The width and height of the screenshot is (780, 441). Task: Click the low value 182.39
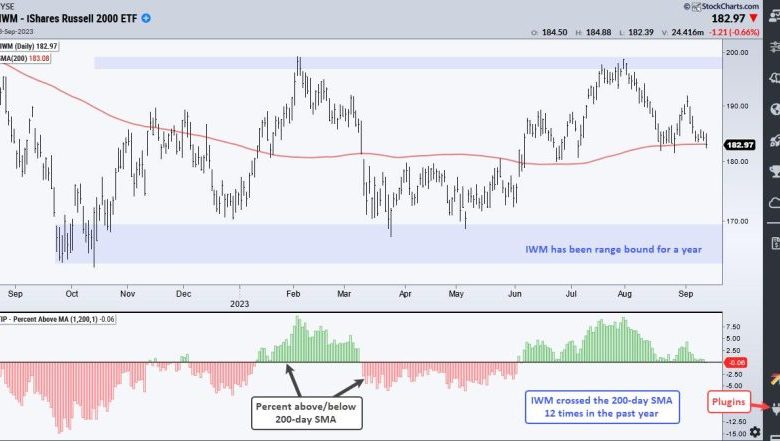click(x=641, y=32)
